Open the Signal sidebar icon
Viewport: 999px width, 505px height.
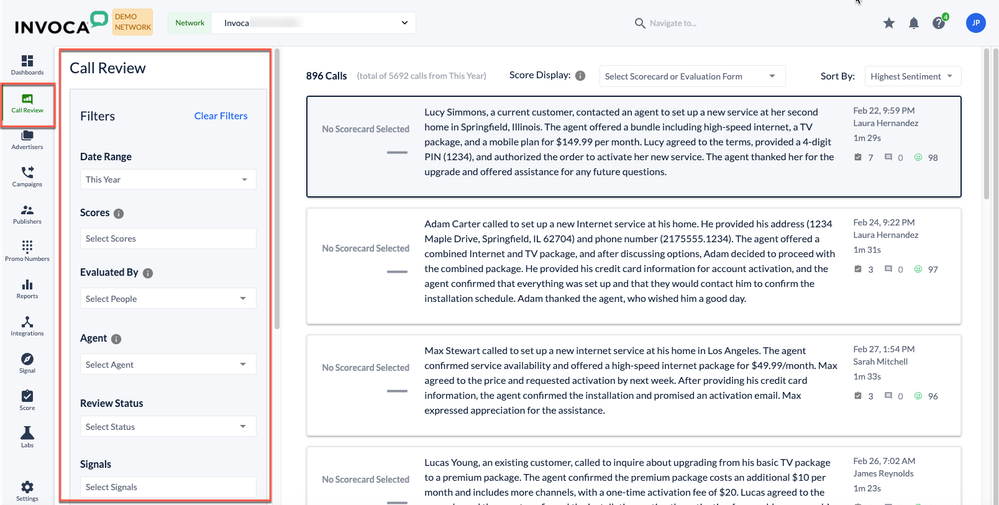27,363
